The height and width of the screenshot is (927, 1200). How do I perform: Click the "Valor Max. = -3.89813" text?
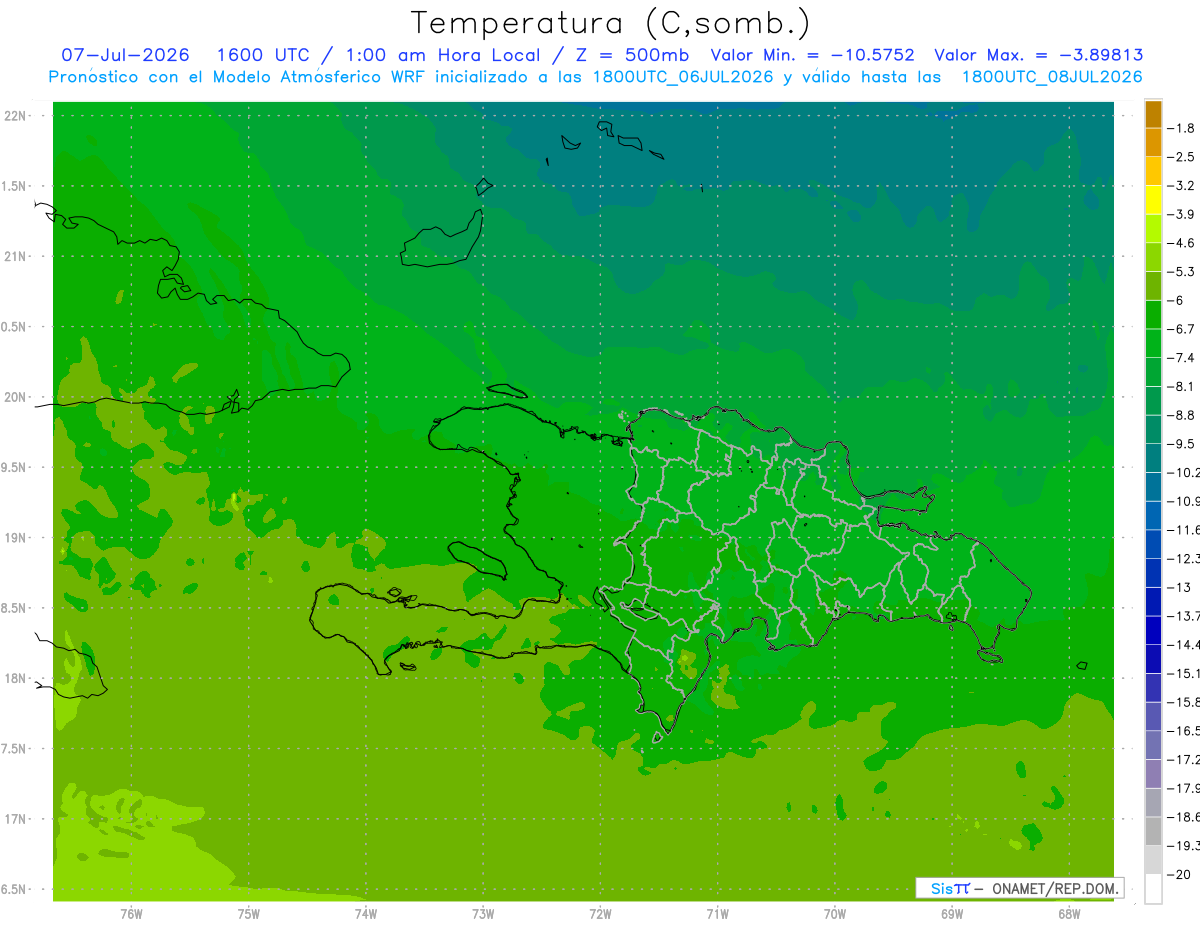1038,55
